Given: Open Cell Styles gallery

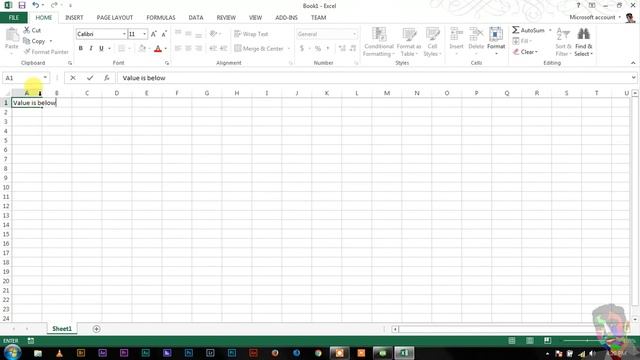Looking at the screenshot, I should point(432,42).
